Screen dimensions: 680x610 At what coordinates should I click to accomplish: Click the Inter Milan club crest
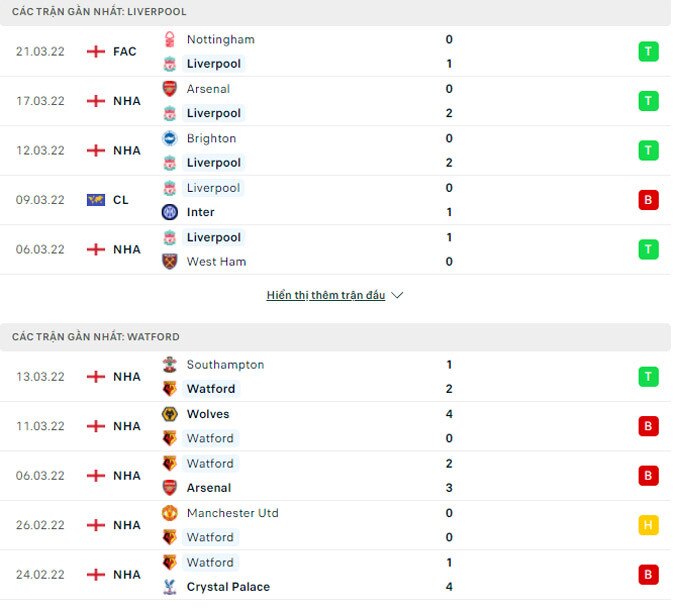(x=170, y=212)
